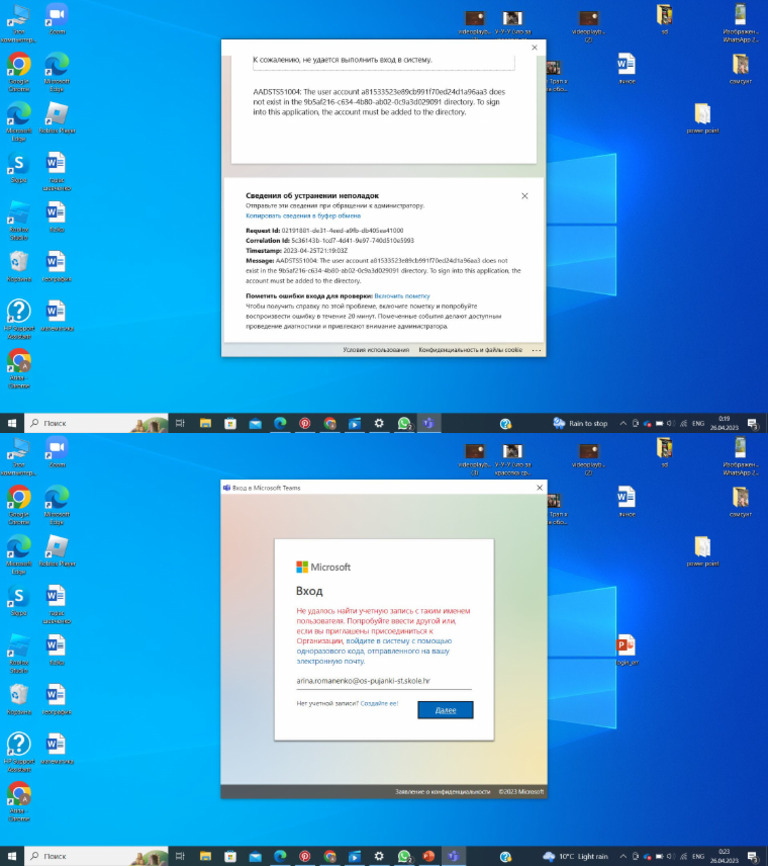Expand hidden tray icons chevron in lower taskbar
This screenshot has height=866, width=768.
click(623, 857)
